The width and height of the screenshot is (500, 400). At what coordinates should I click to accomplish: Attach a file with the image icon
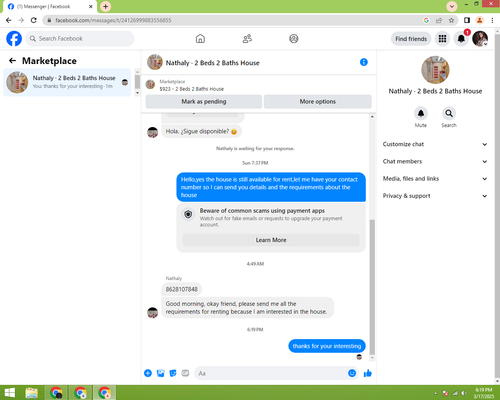pyautogui.click(x=161, y=373)
